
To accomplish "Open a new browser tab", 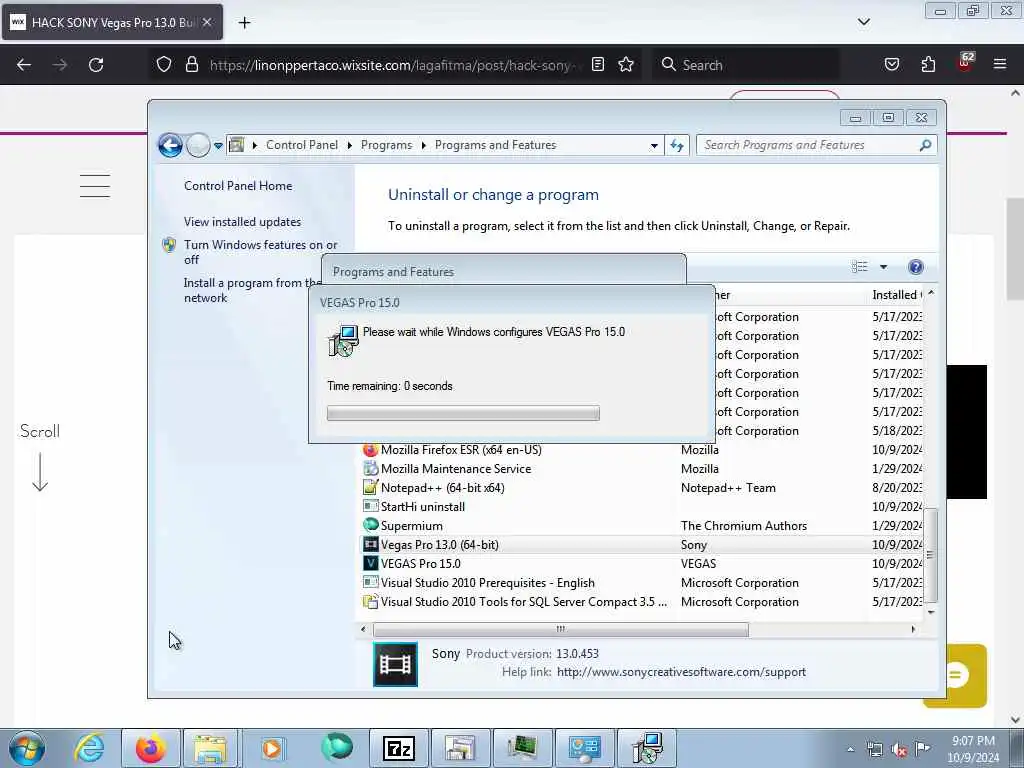I will (x=244, y=23).
